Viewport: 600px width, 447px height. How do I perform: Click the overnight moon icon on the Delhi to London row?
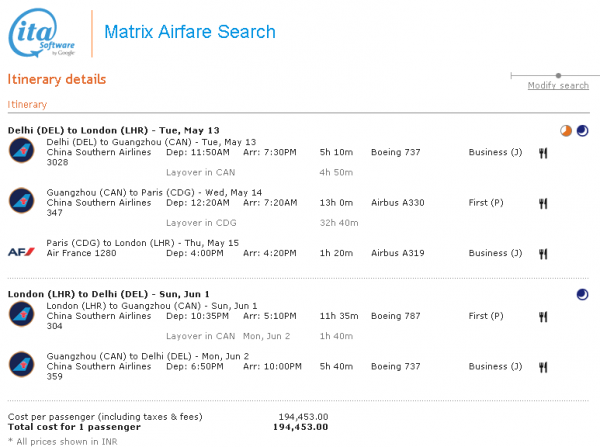pyautogui.click(x=582, y=131)
